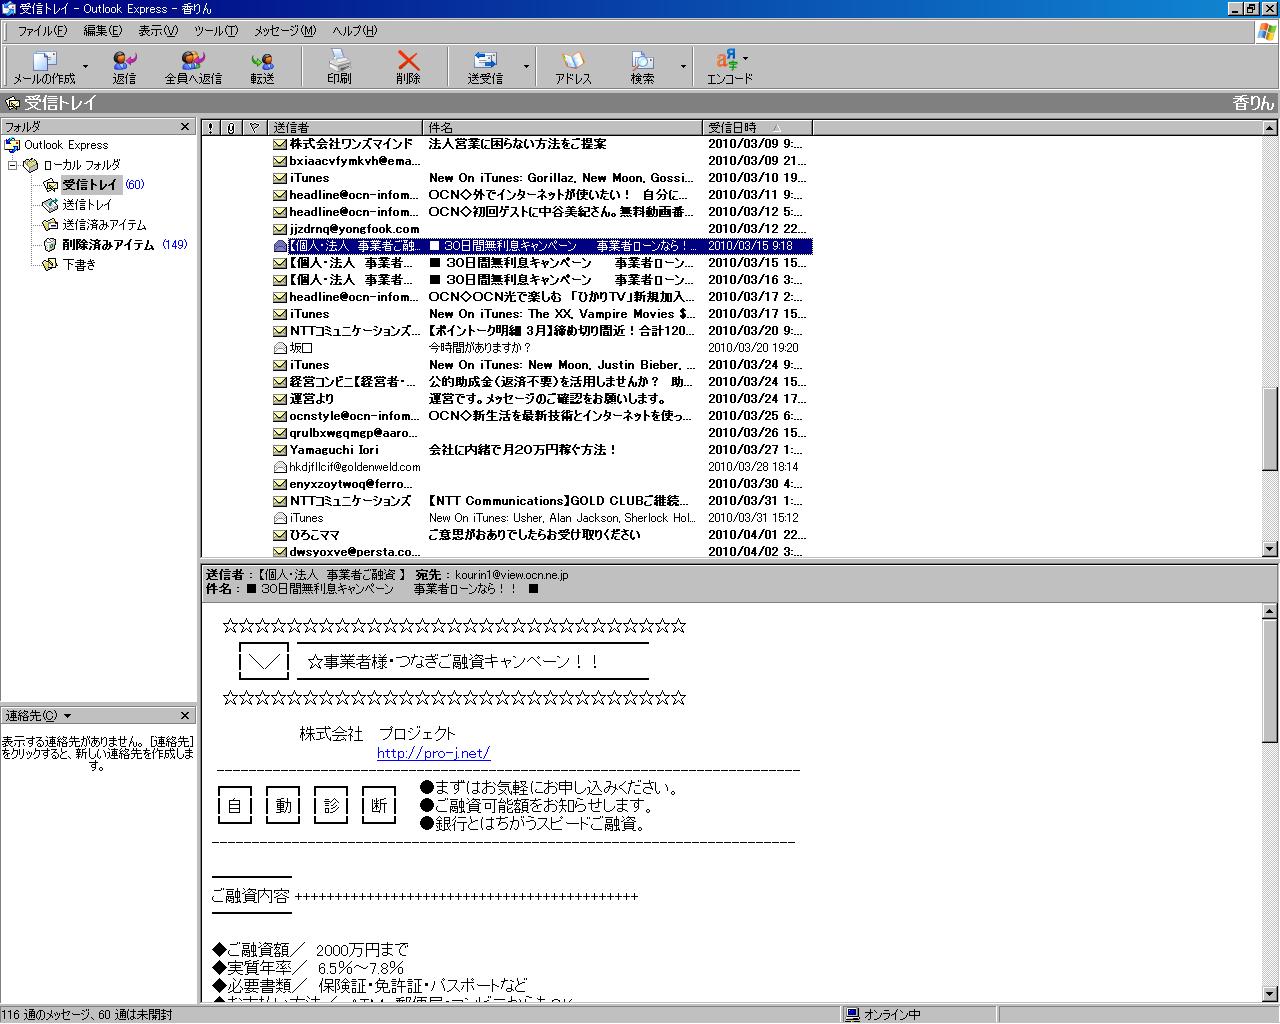Click the envelope icon of dwsyoxve@persta message
This screenshot has width=1280, height=1024.
click(x=280, y=551)
